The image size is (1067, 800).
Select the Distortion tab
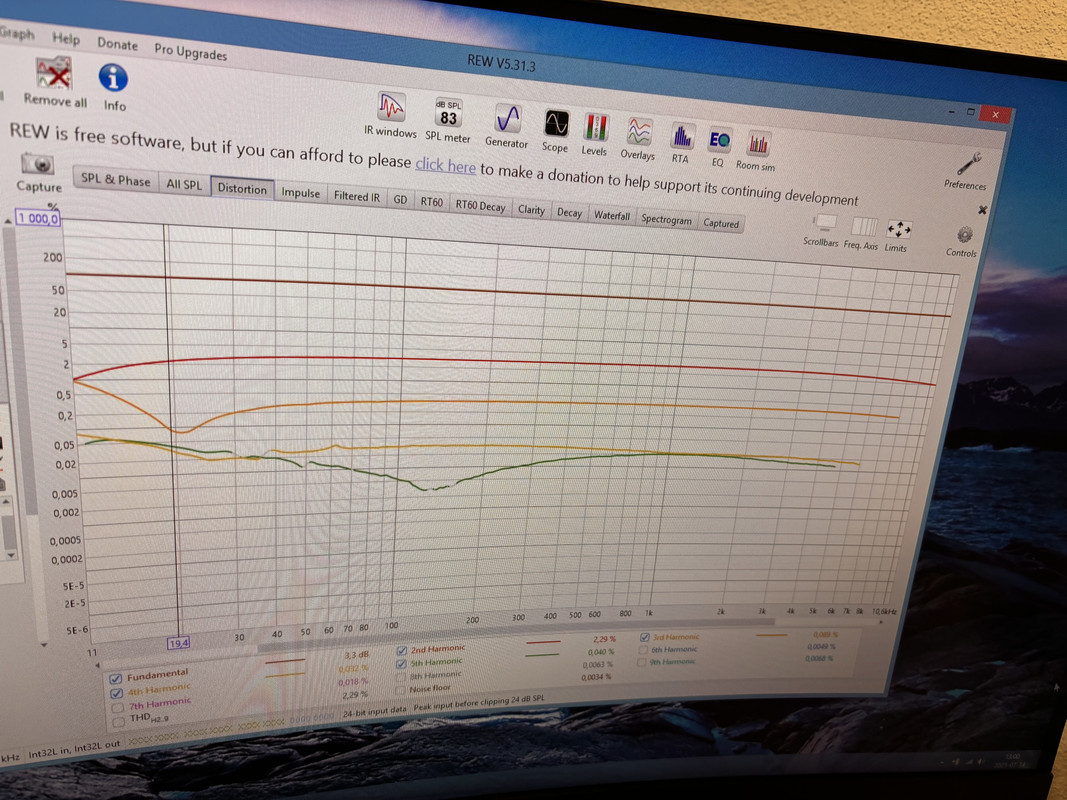click(242, 189)
